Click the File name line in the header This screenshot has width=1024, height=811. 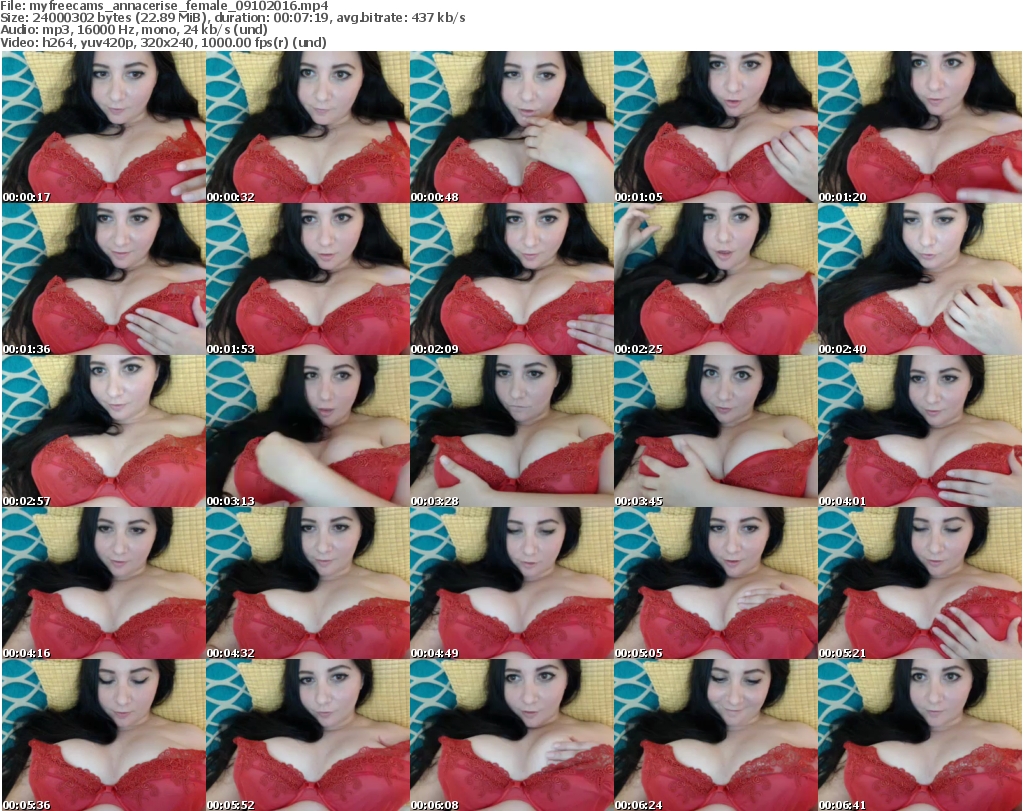pyautogui.click(x=165, y=6)
